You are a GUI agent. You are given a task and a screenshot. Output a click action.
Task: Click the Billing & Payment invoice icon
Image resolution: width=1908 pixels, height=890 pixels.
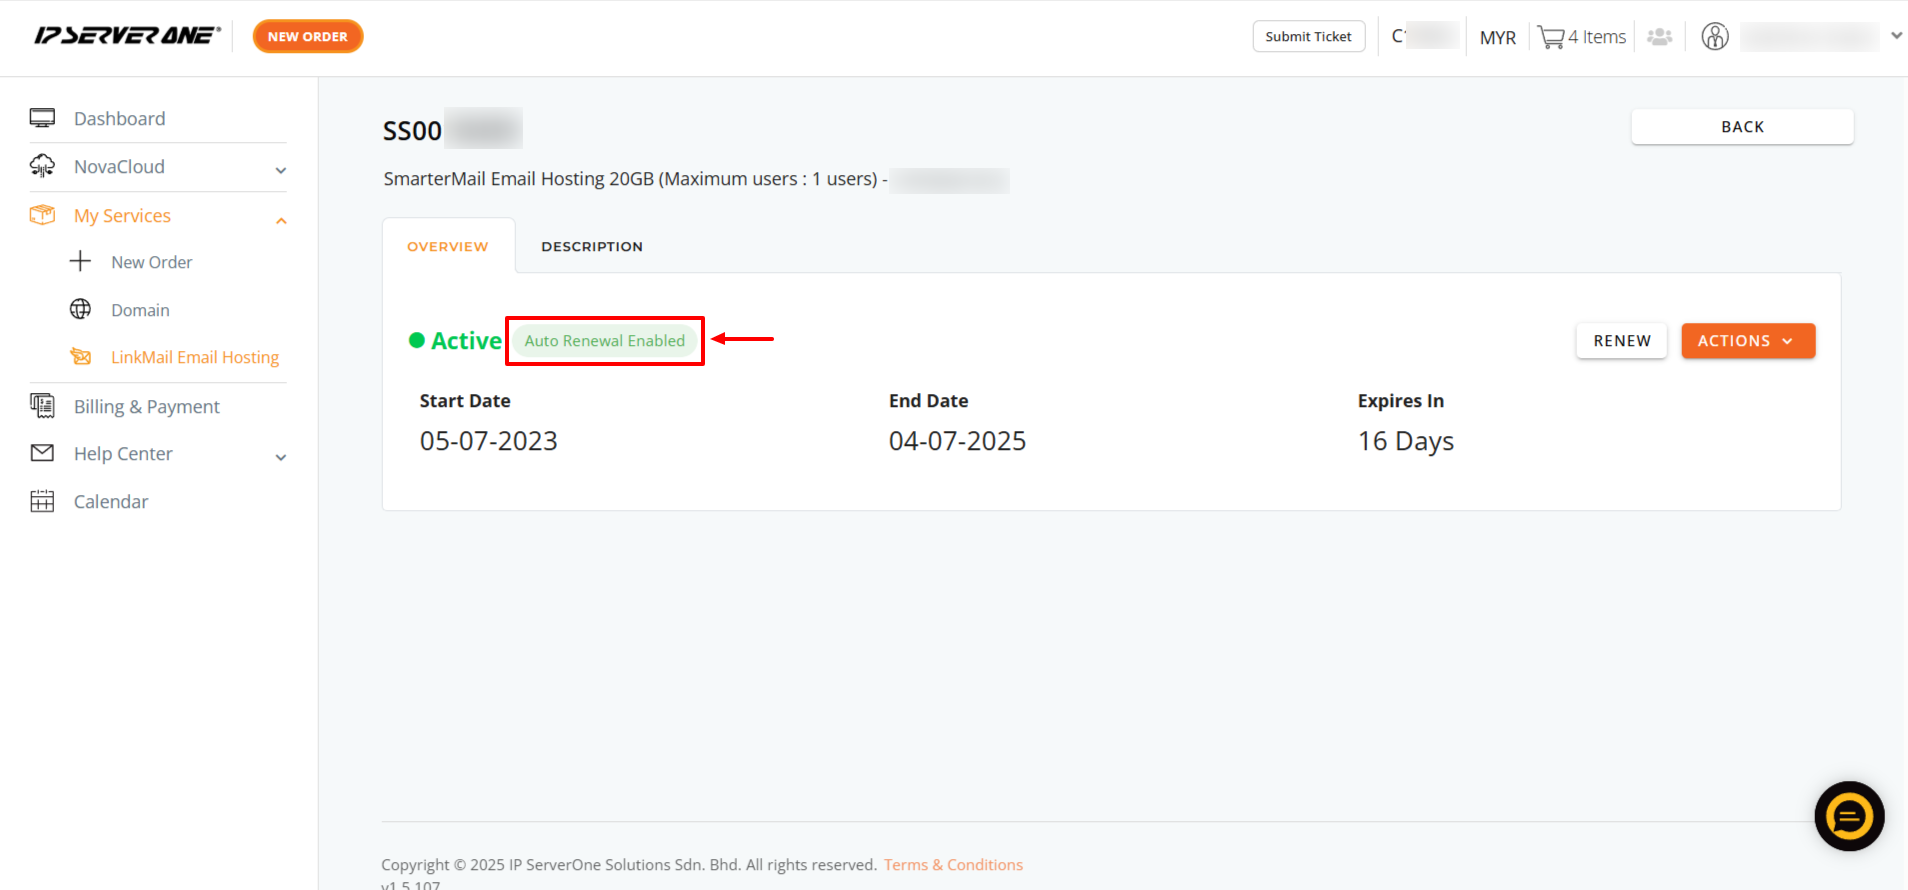coord(42,406)
